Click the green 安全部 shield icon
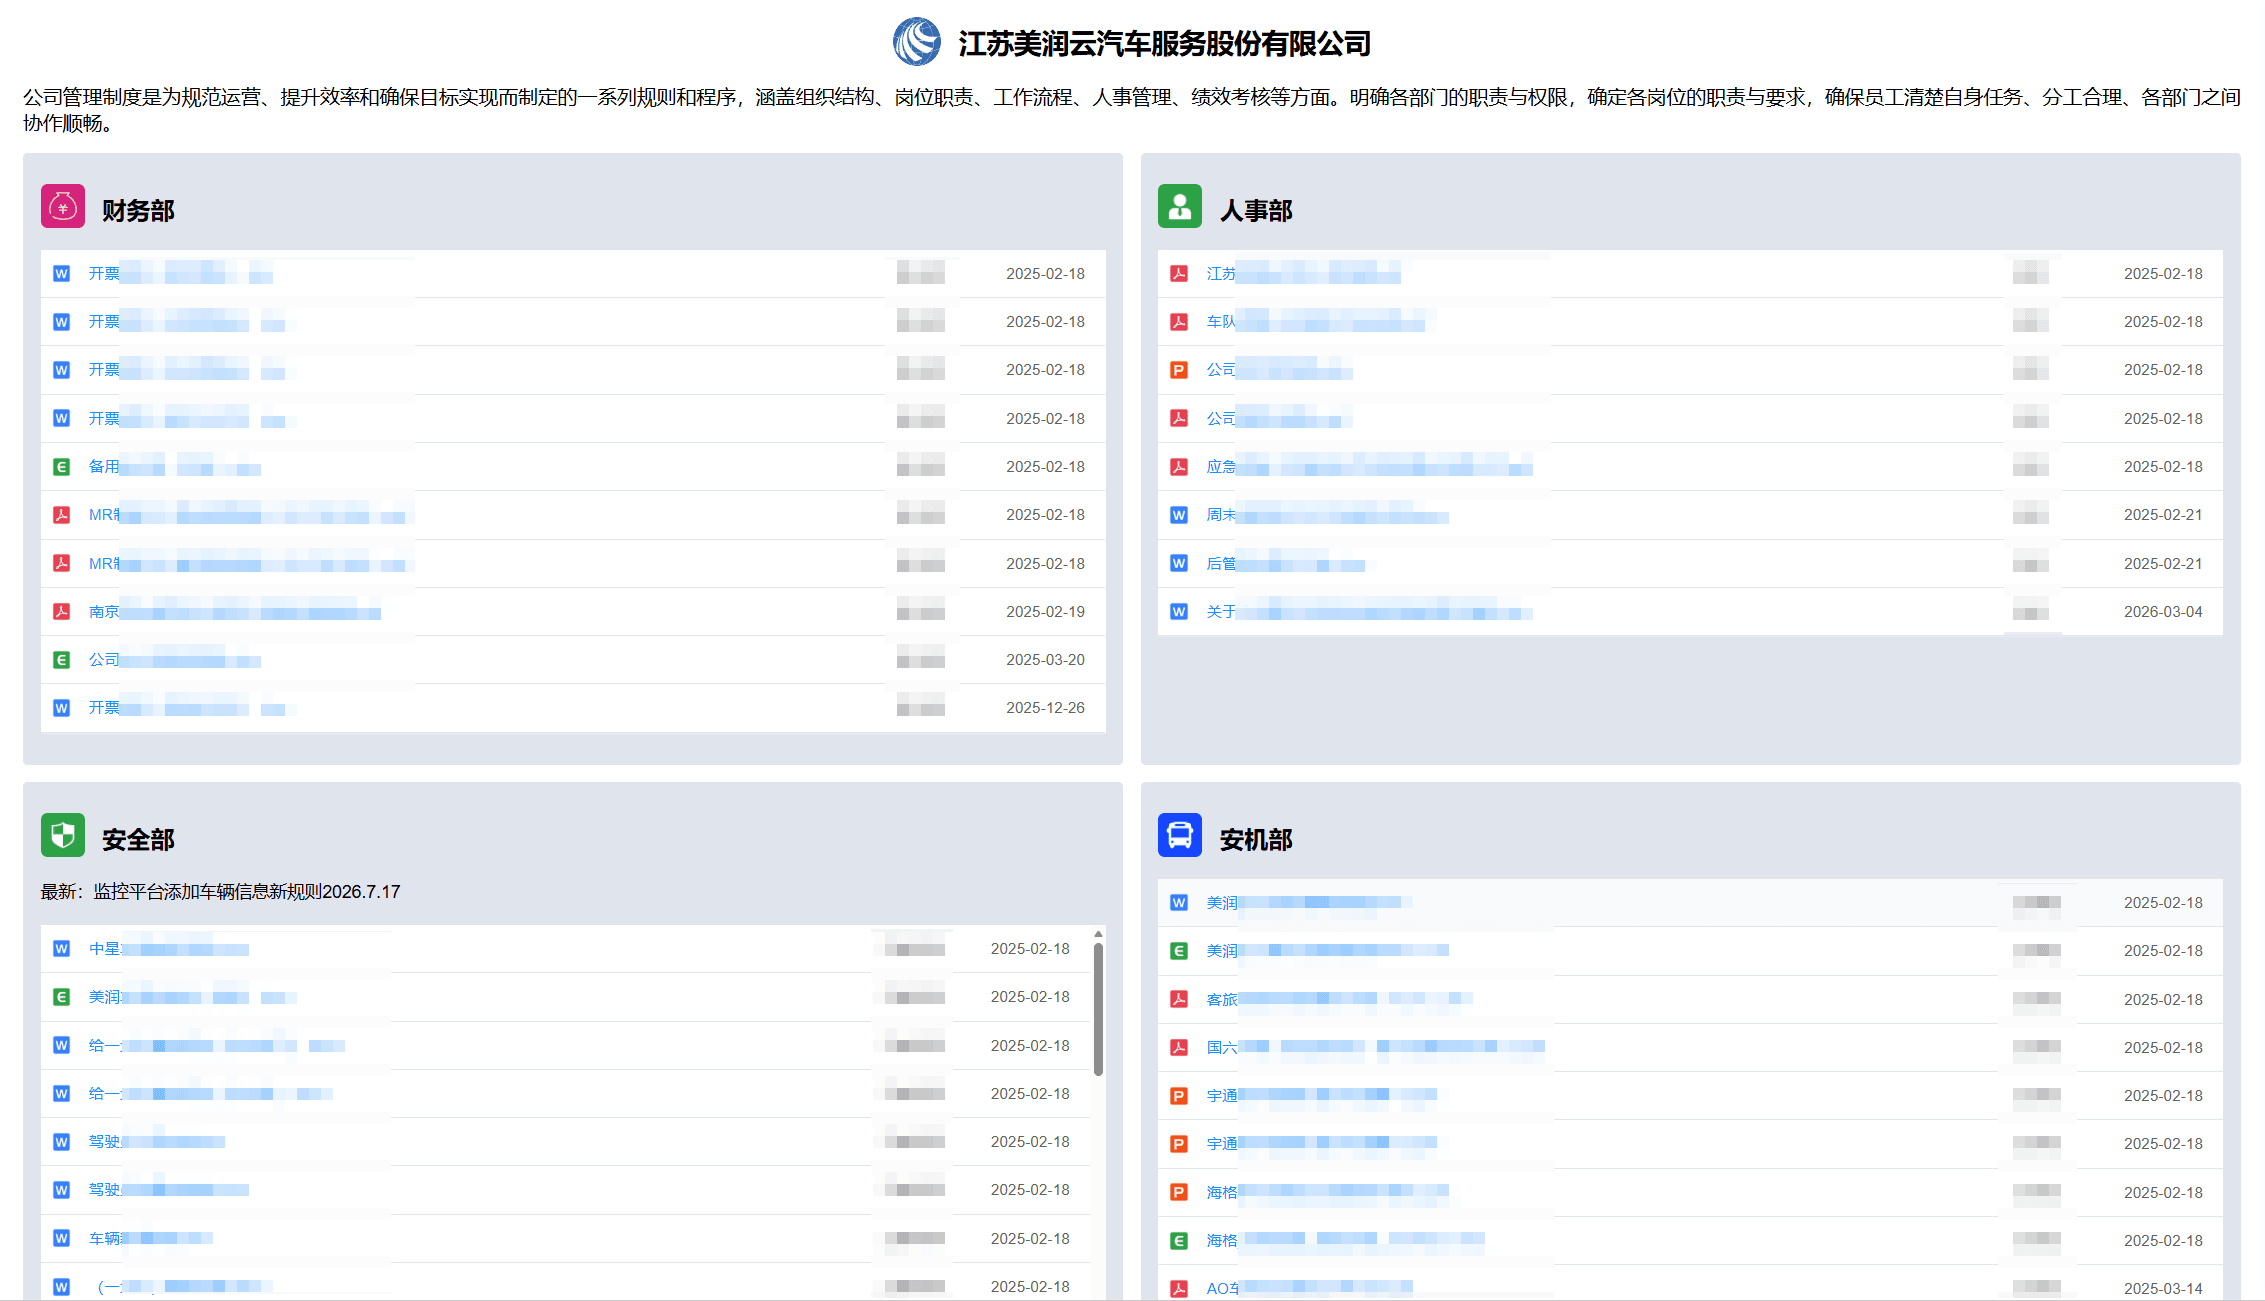 63,835
